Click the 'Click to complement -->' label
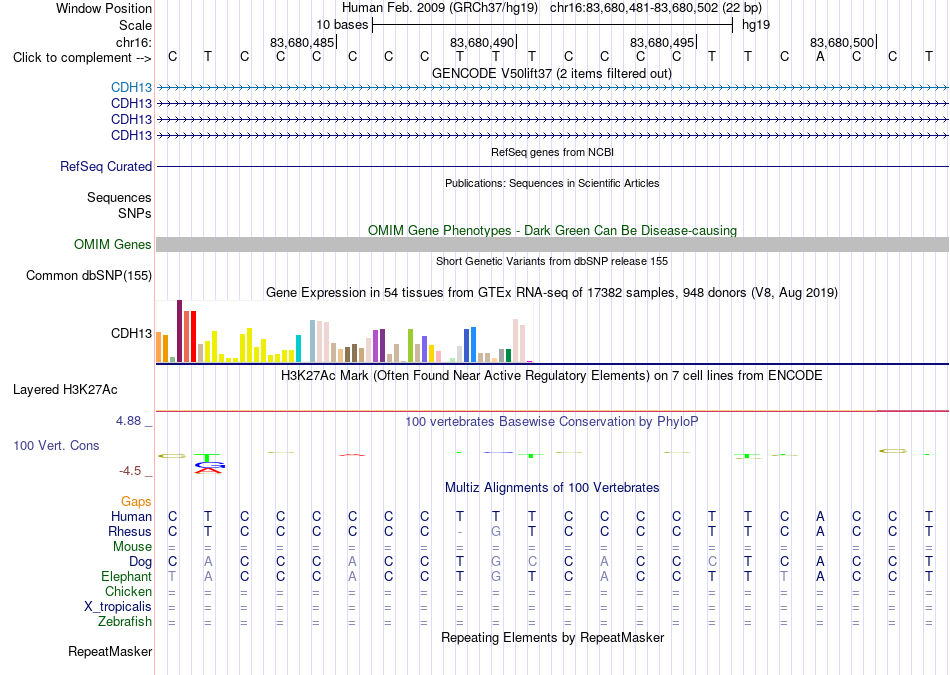 pos(82,58)
